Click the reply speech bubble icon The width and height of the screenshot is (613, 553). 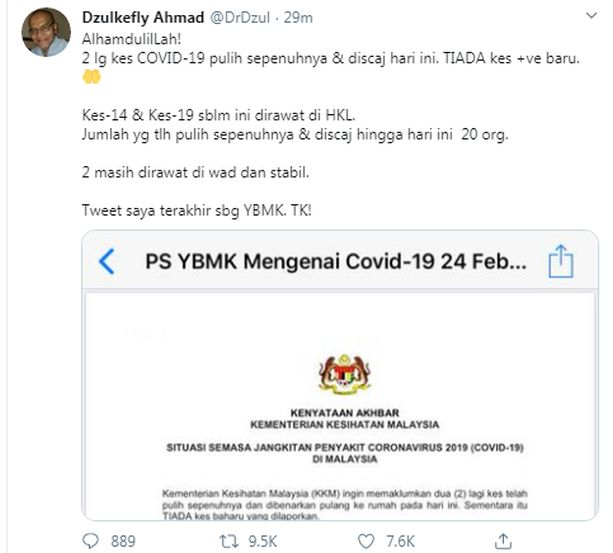coord(91,541)
